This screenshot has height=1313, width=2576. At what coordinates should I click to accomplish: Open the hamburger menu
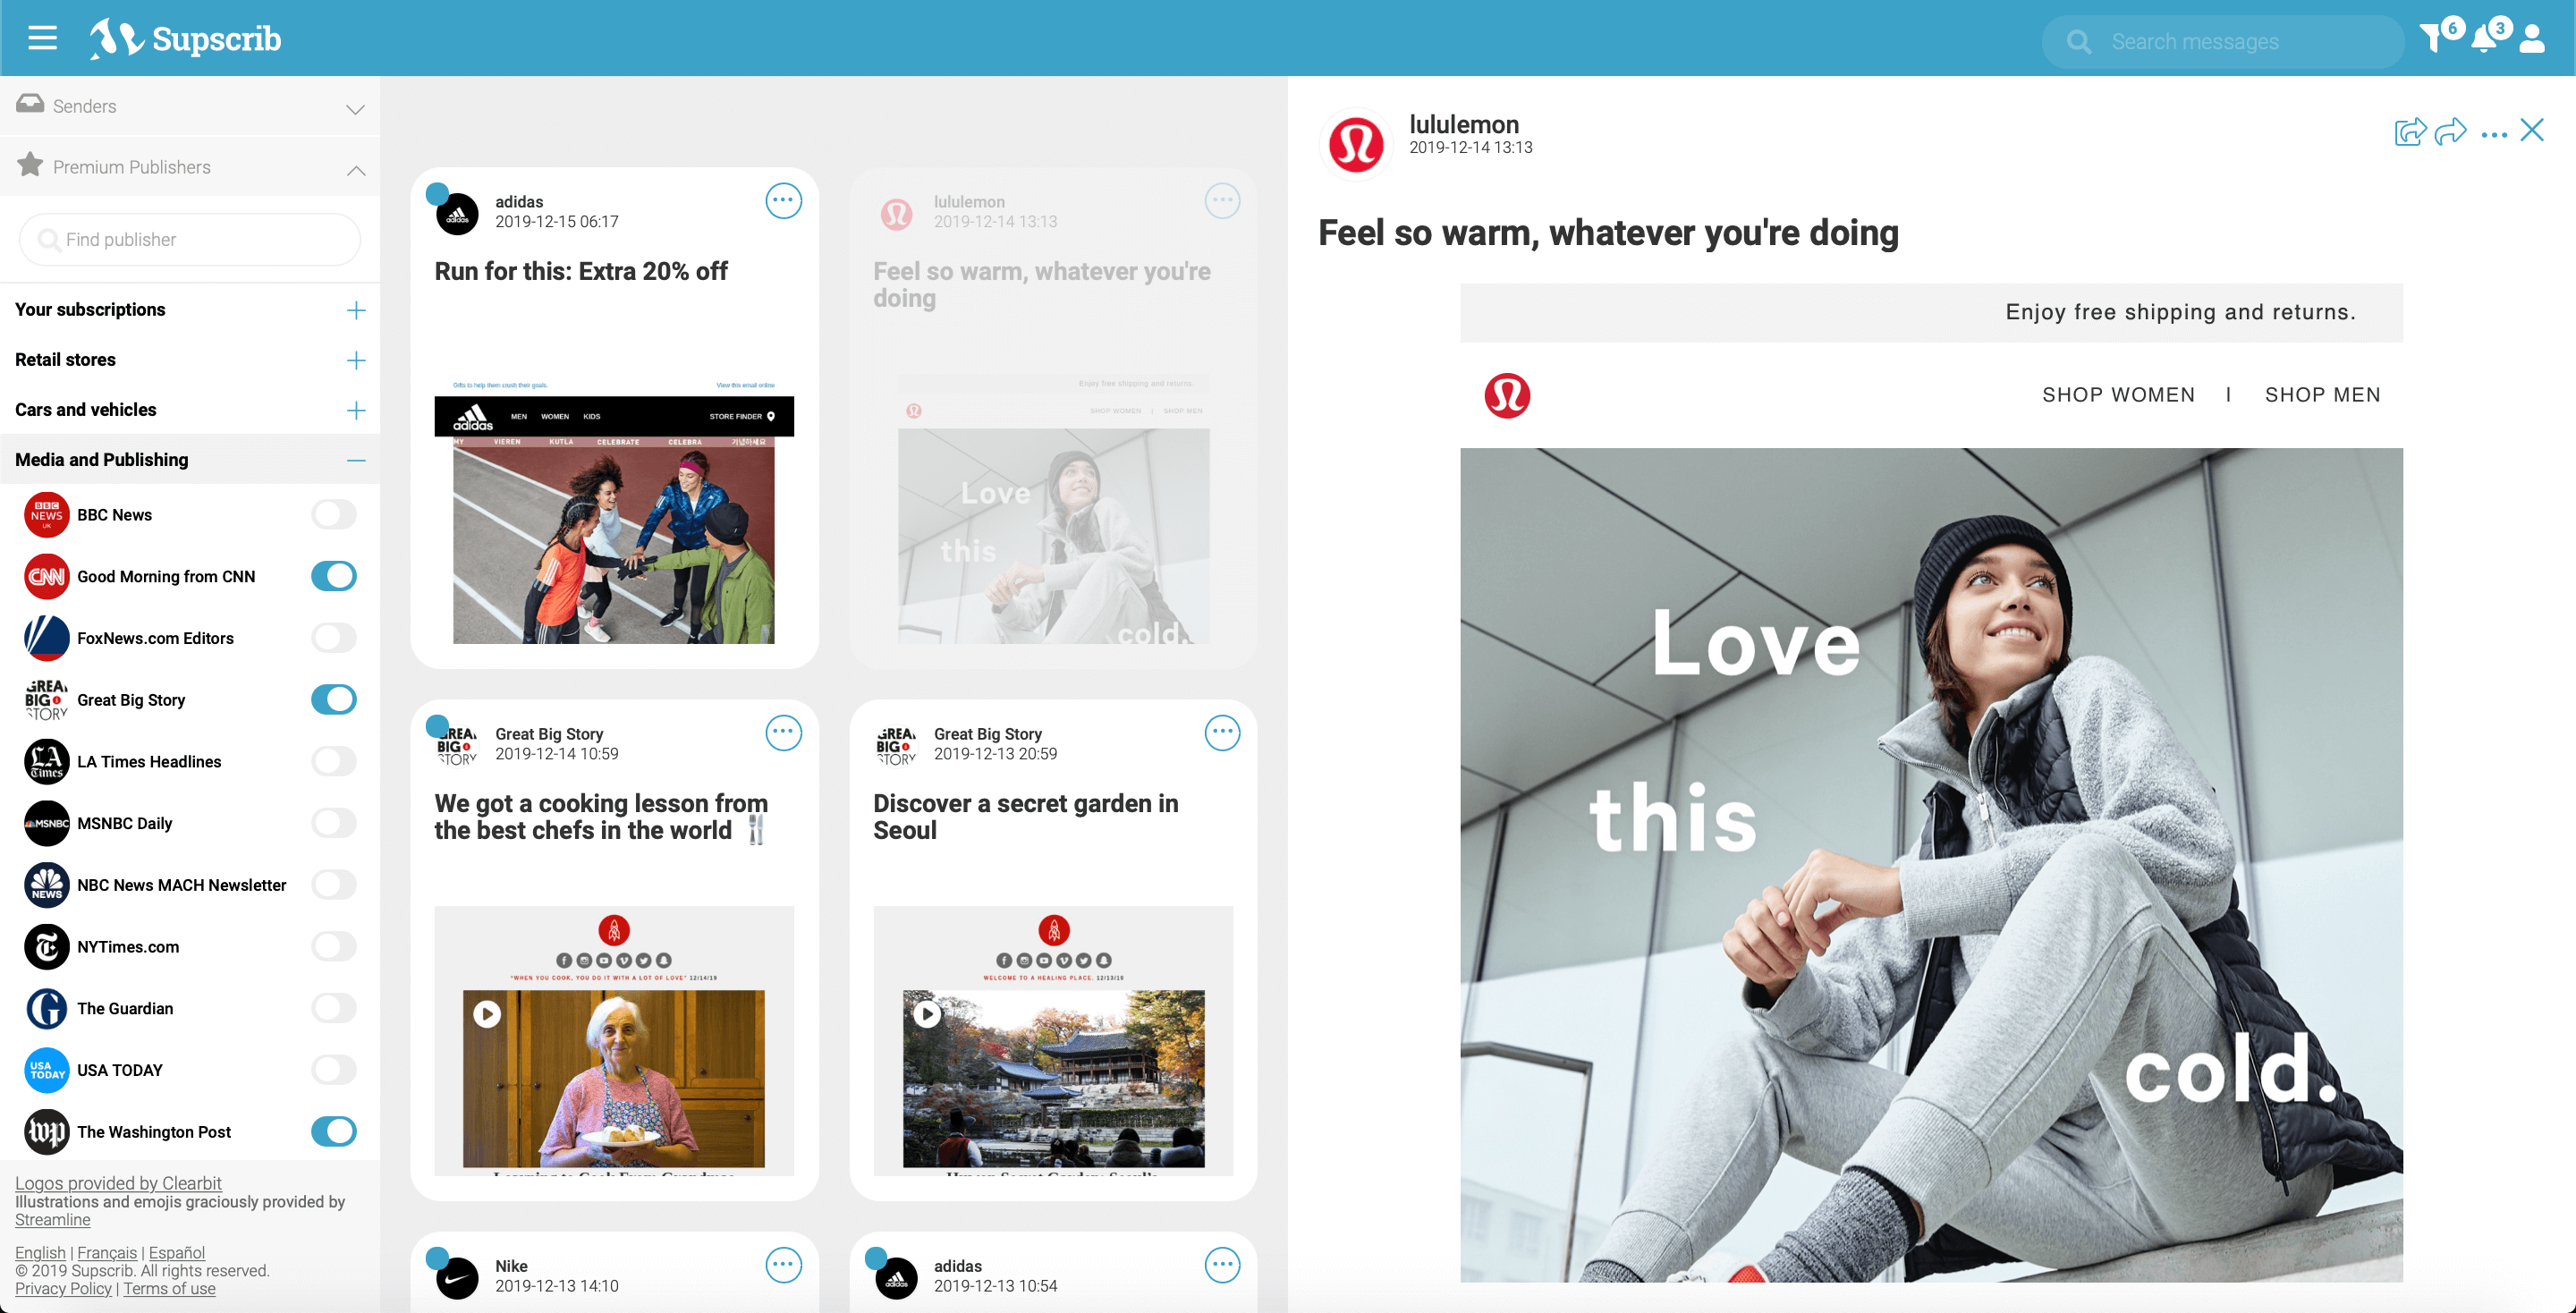42,38
